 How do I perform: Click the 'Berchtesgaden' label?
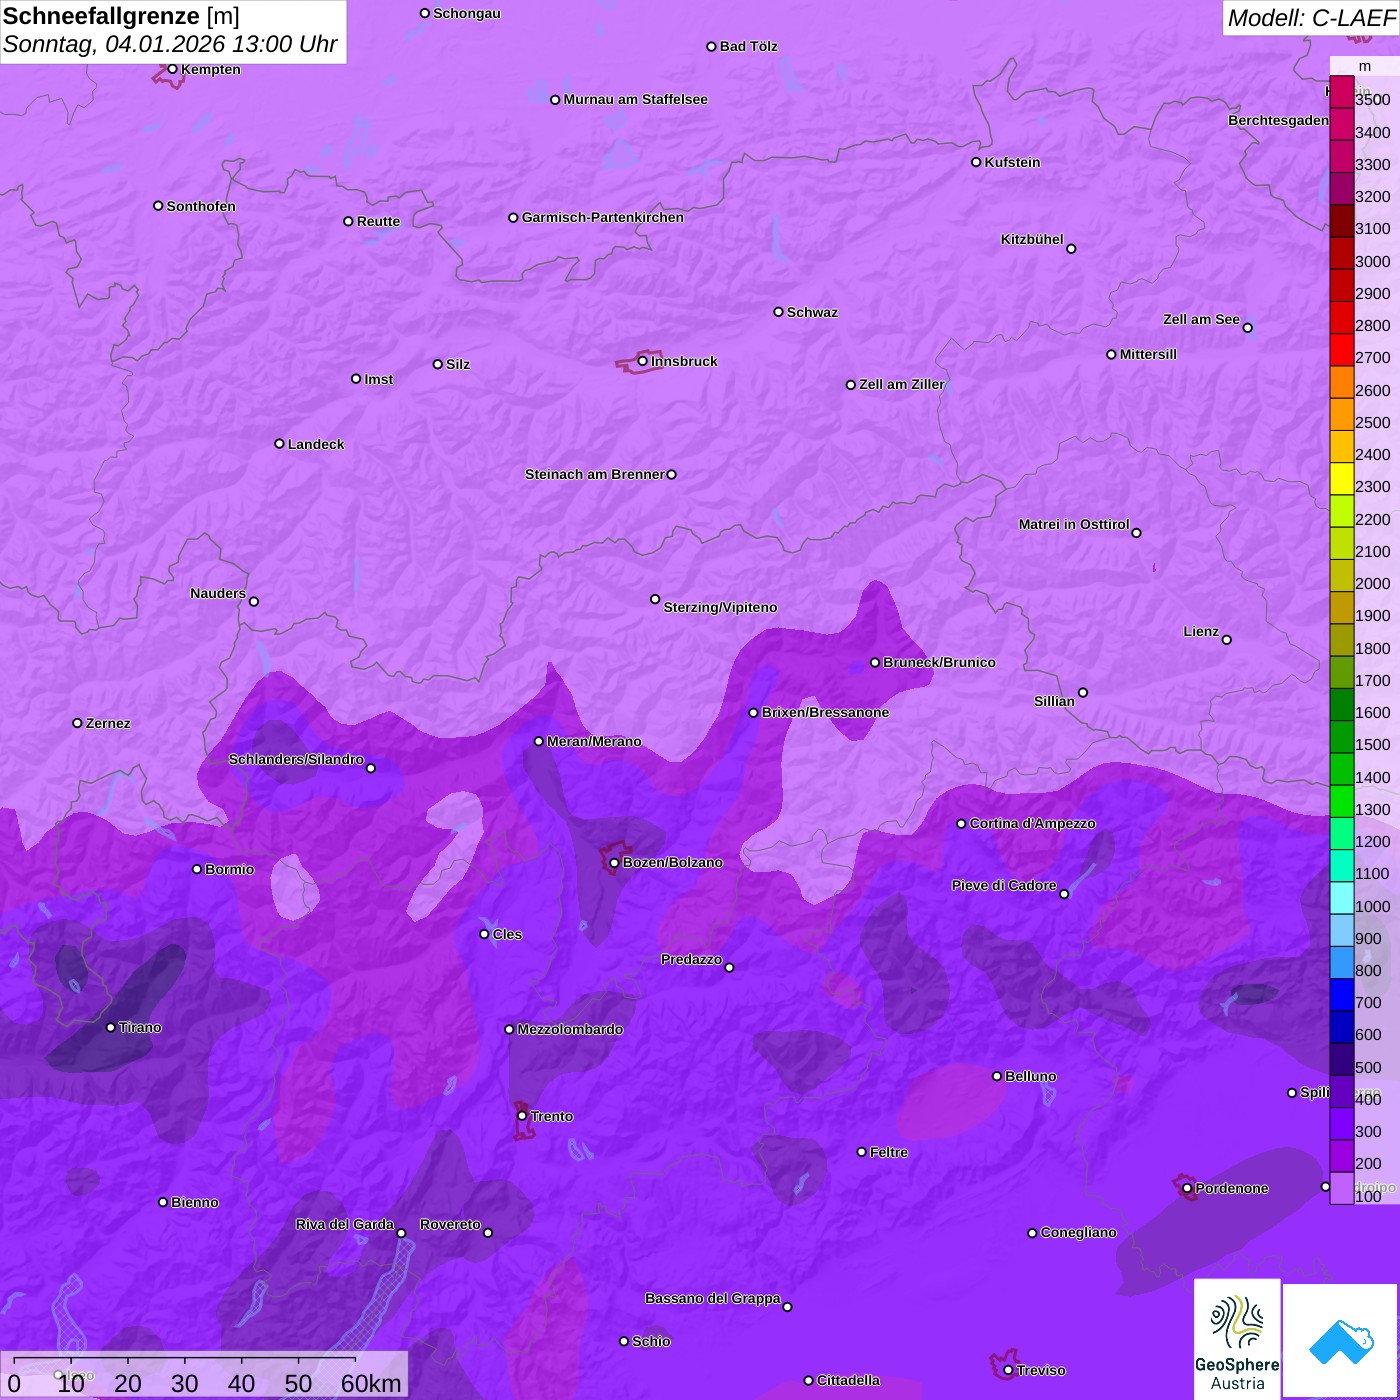coord(1279,120)
